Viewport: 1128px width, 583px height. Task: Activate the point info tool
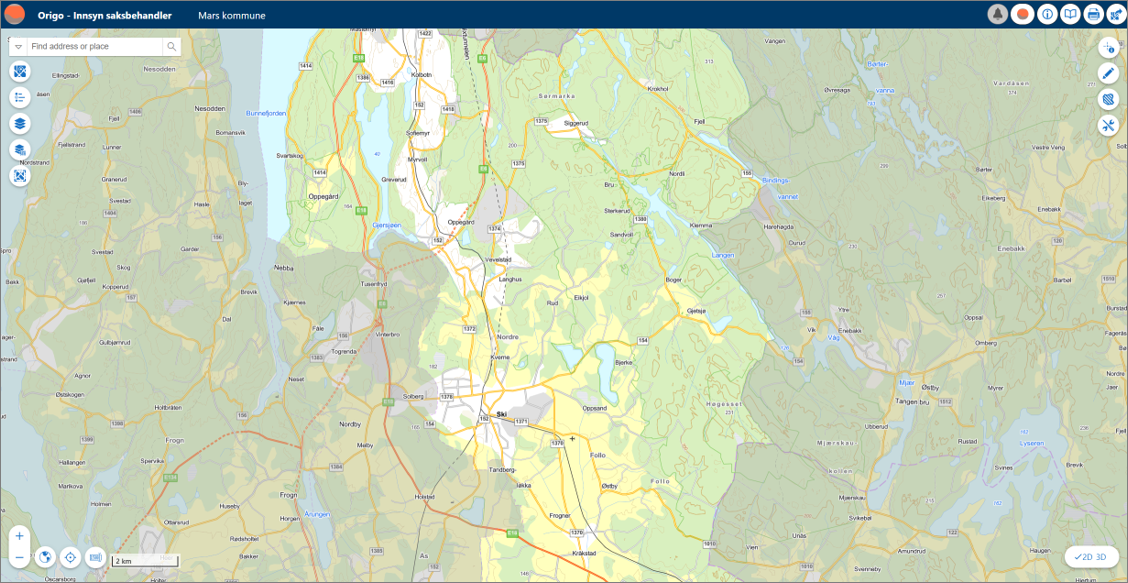[x=1108, y=47]
